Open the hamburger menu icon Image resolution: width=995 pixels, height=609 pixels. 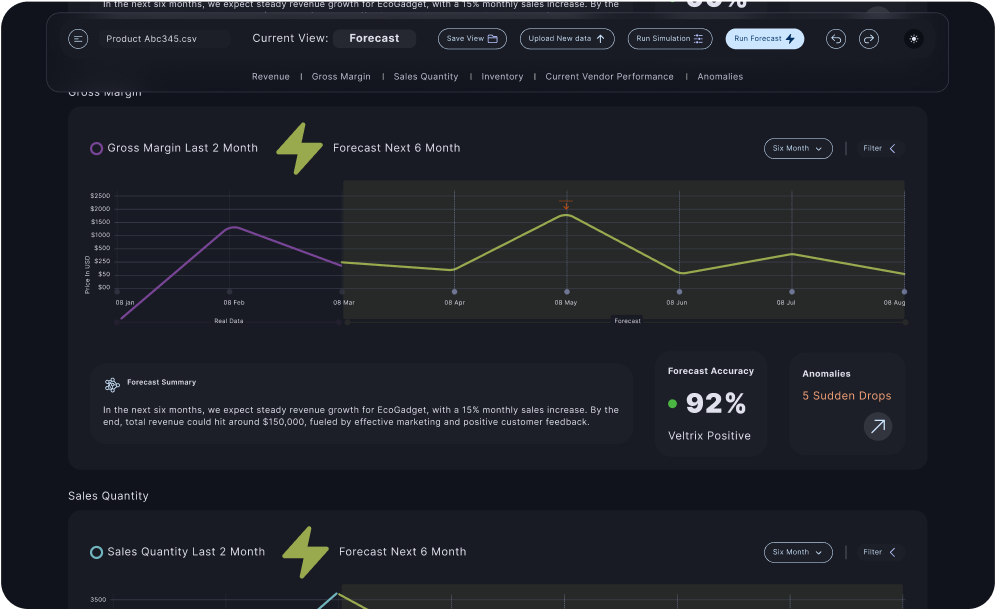pos(78,39)
